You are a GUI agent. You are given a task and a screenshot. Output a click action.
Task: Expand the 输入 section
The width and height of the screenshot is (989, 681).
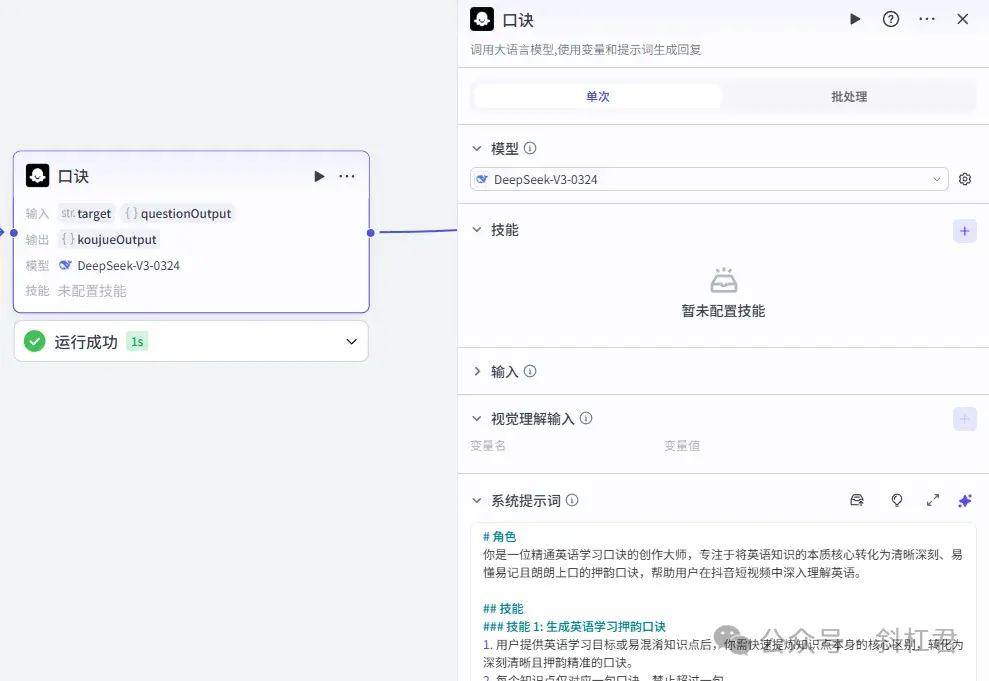(x=477, y=371)
